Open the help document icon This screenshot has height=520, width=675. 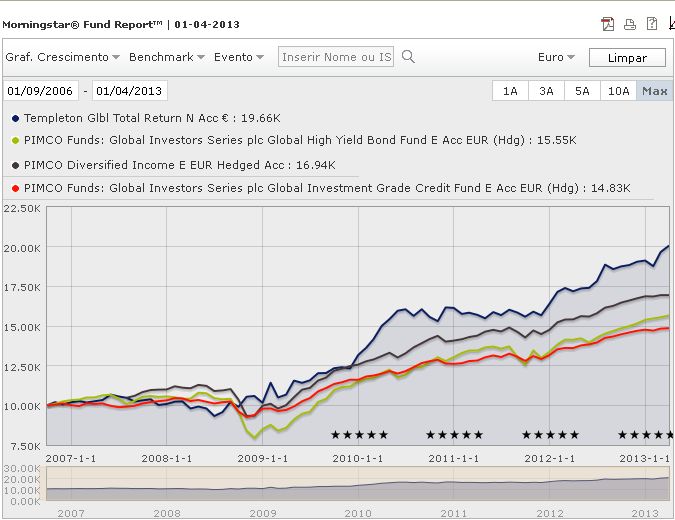pyautogui.click(x=652, y=24)
